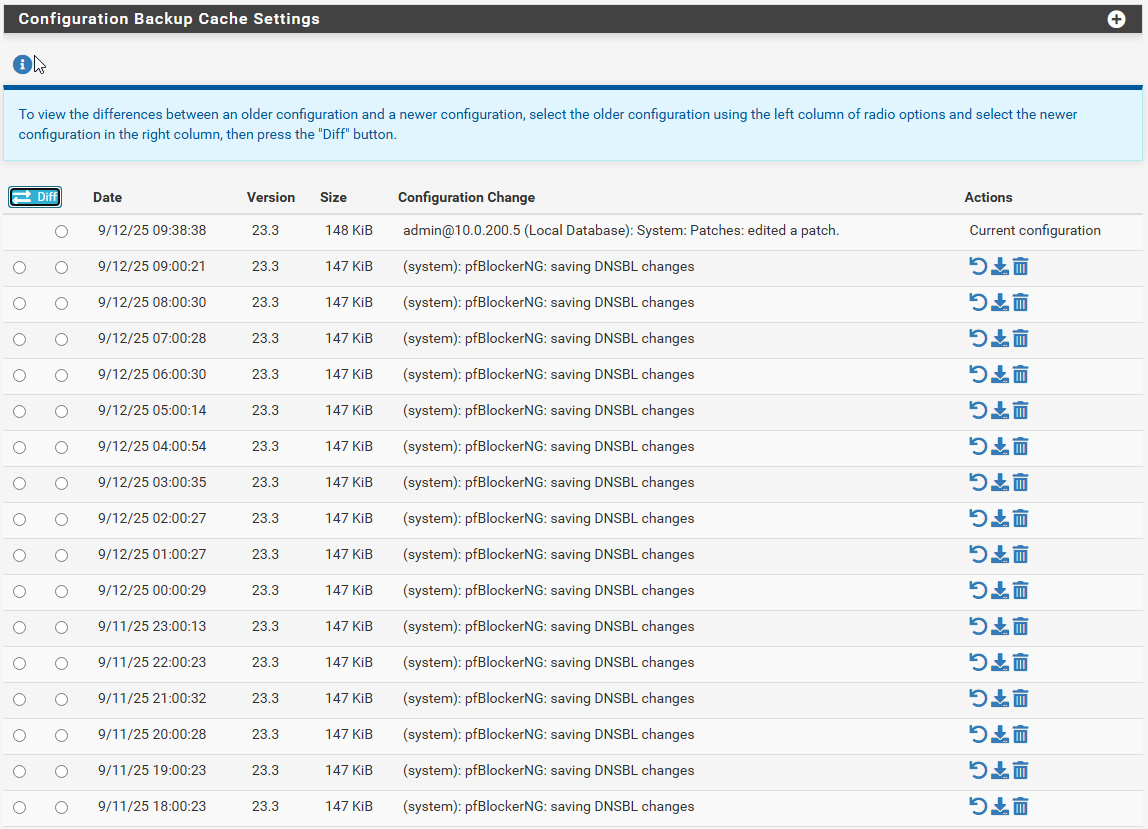Select older radio for 9/11/25 22:00:23
The image size is (1148, 829).
[x=20, y=663]
